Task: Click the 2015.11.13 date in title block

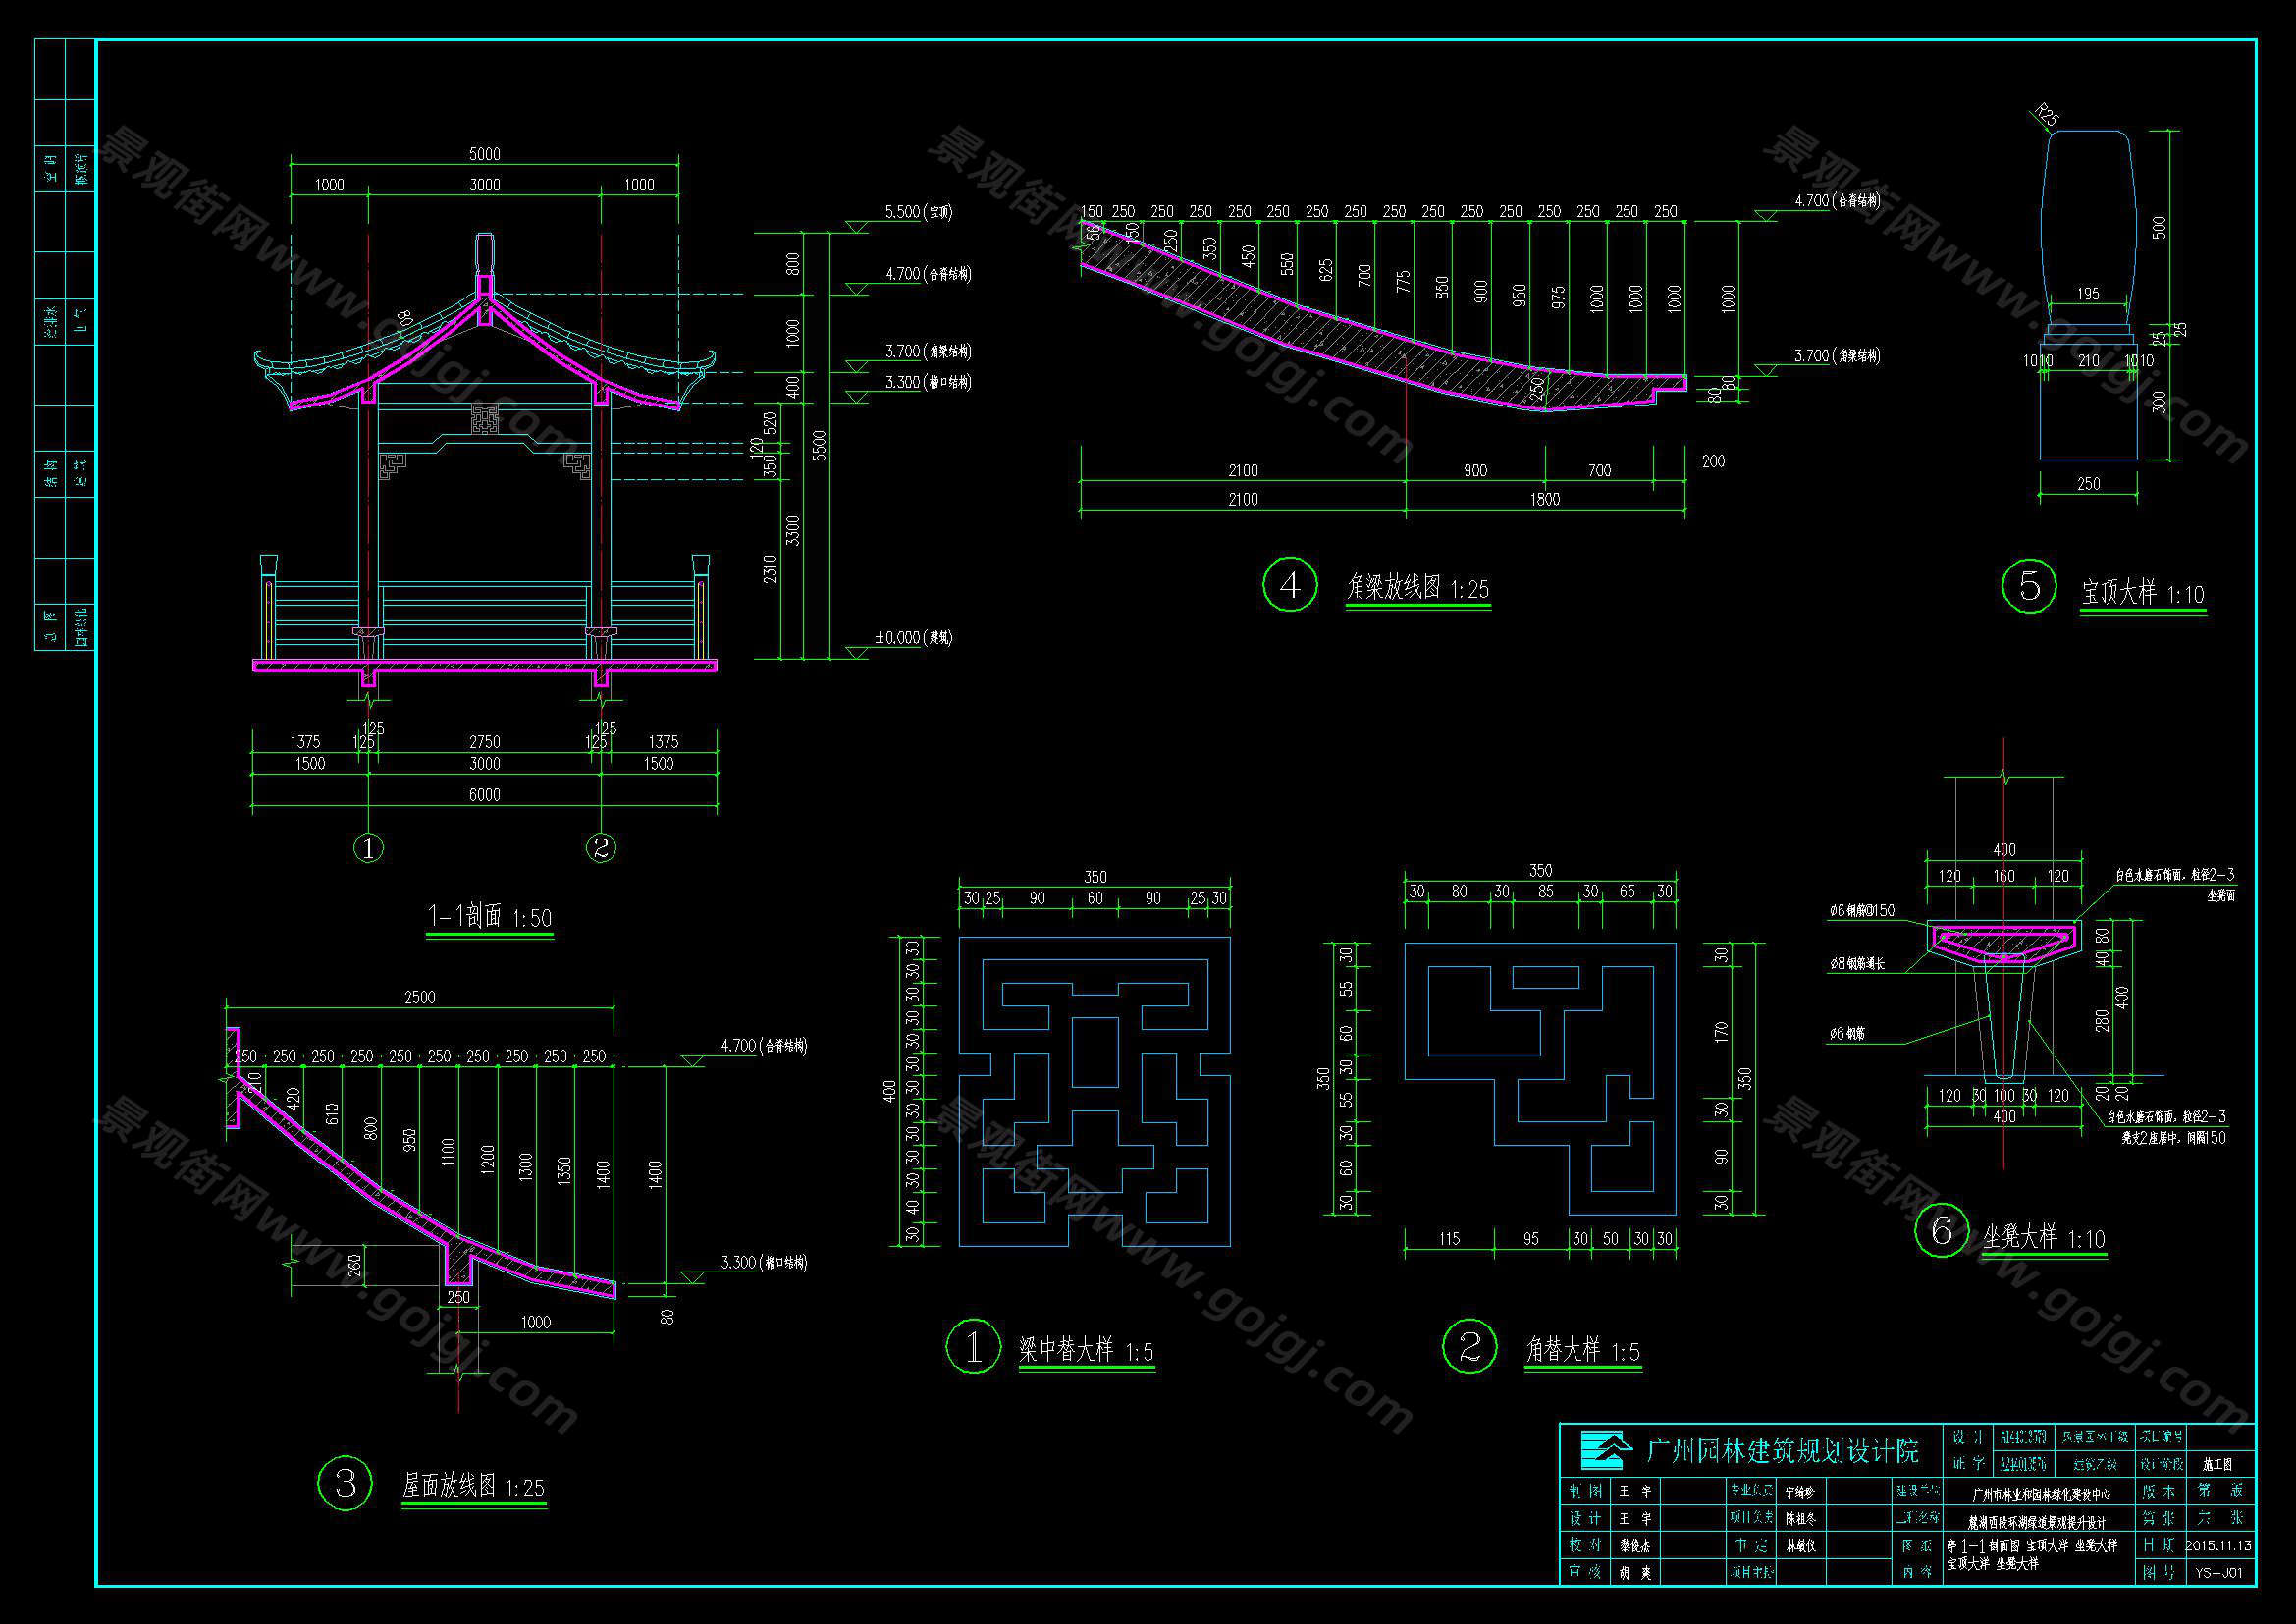Action: tap(2218, 1545)
